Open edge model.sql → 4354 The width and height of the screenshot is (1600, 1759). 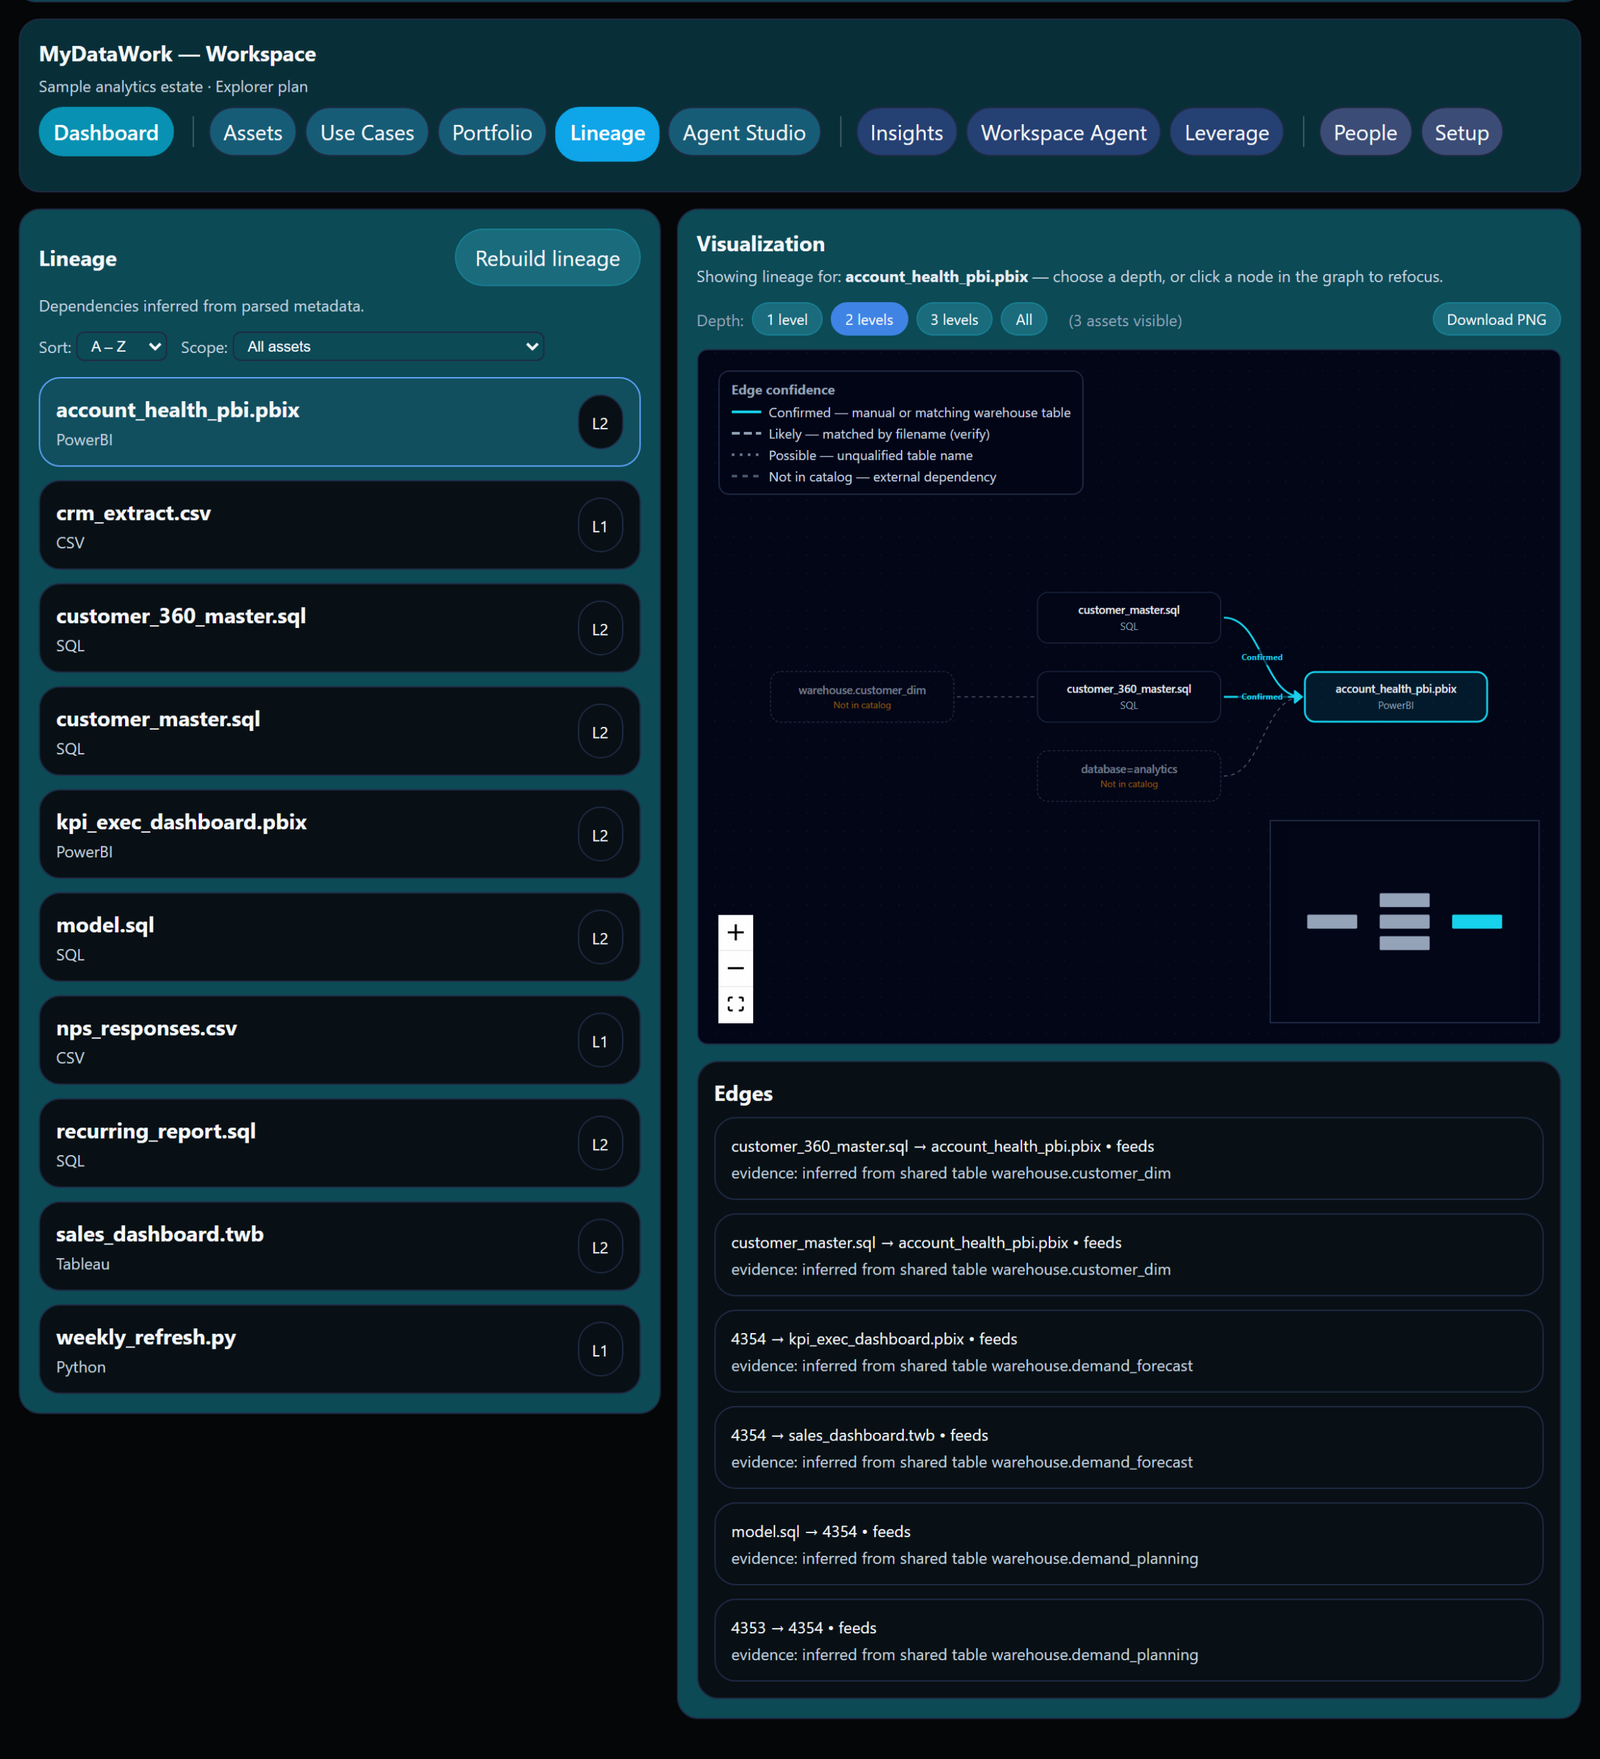1128,1544
